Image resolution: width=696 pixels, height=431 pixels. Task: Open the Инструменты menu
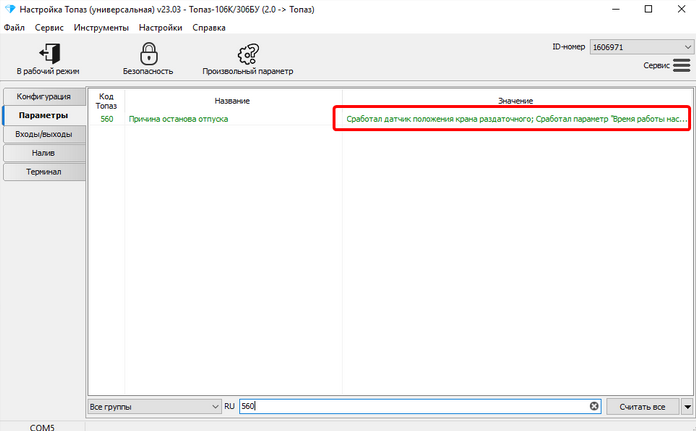click(101, 28)
